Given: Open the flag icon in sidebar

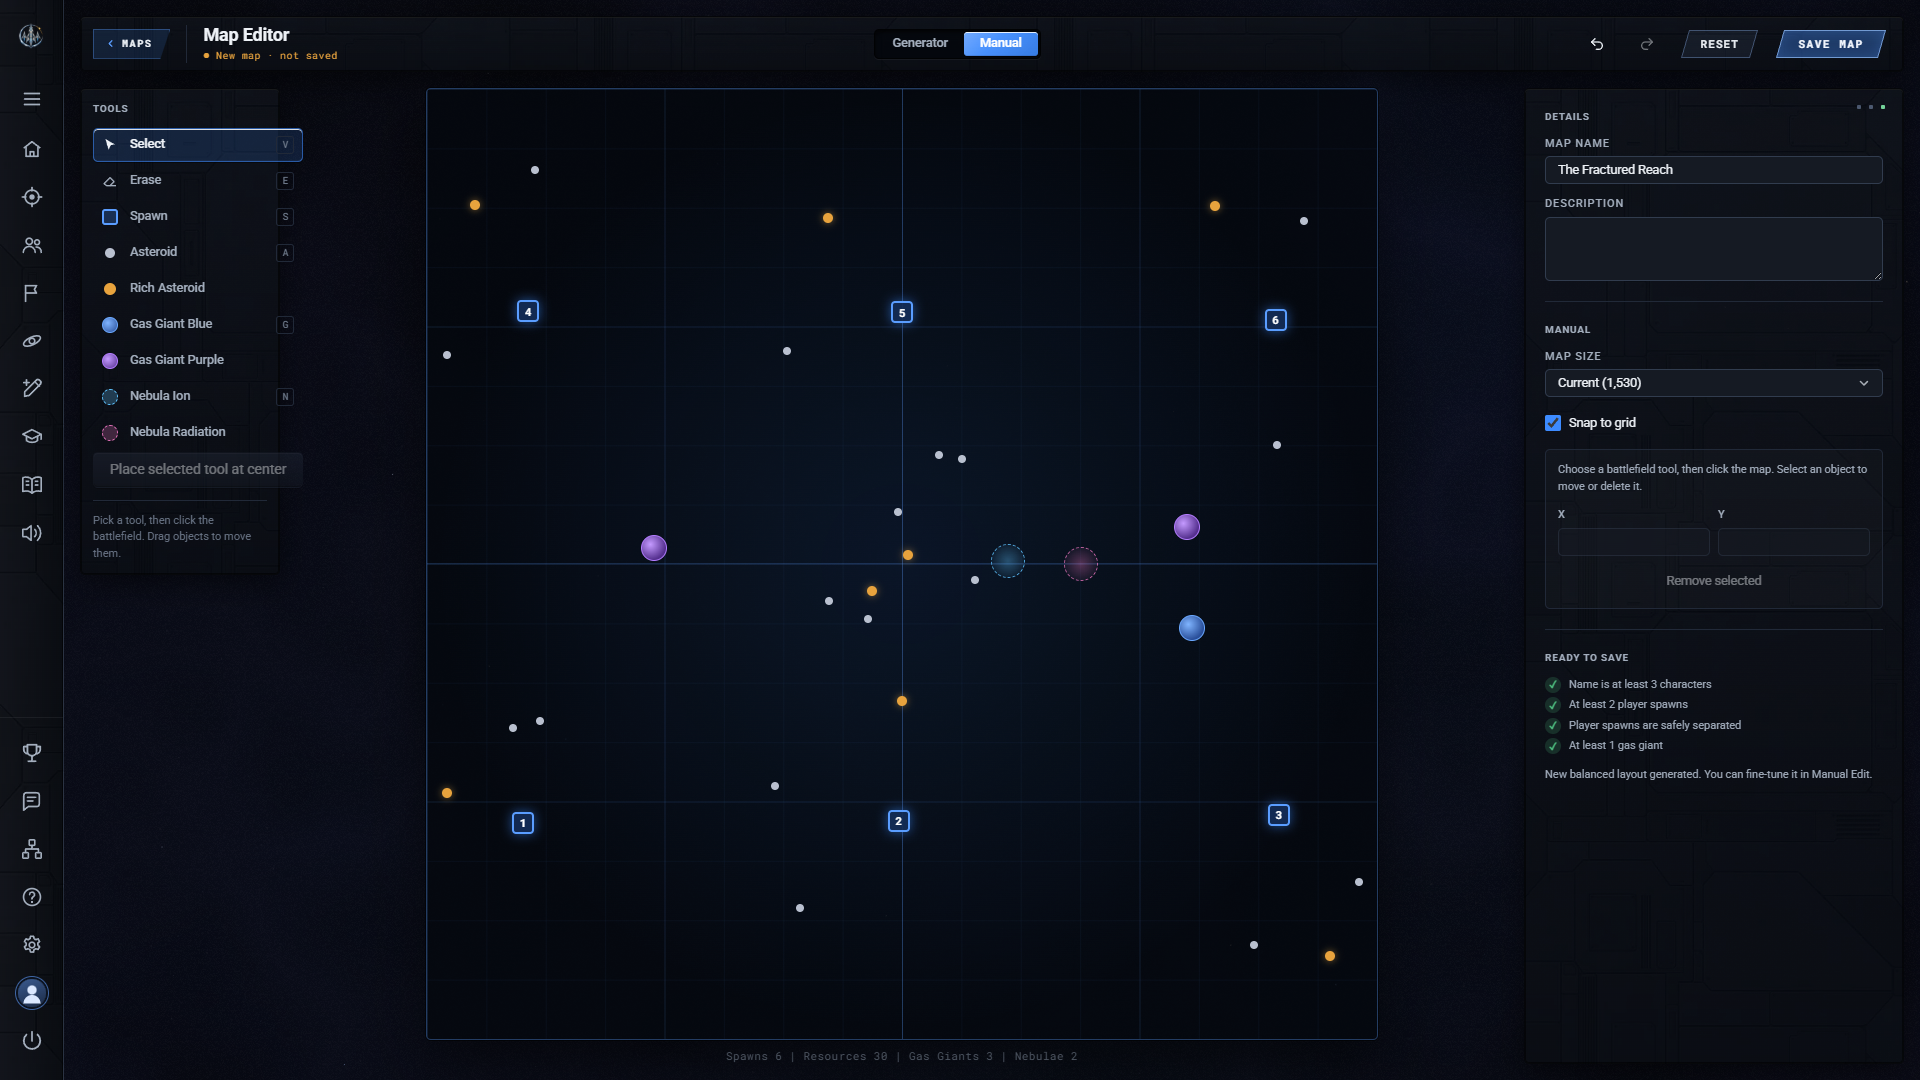Looking at the screenshot, I should pyautogui.click(x=32, y=293).
